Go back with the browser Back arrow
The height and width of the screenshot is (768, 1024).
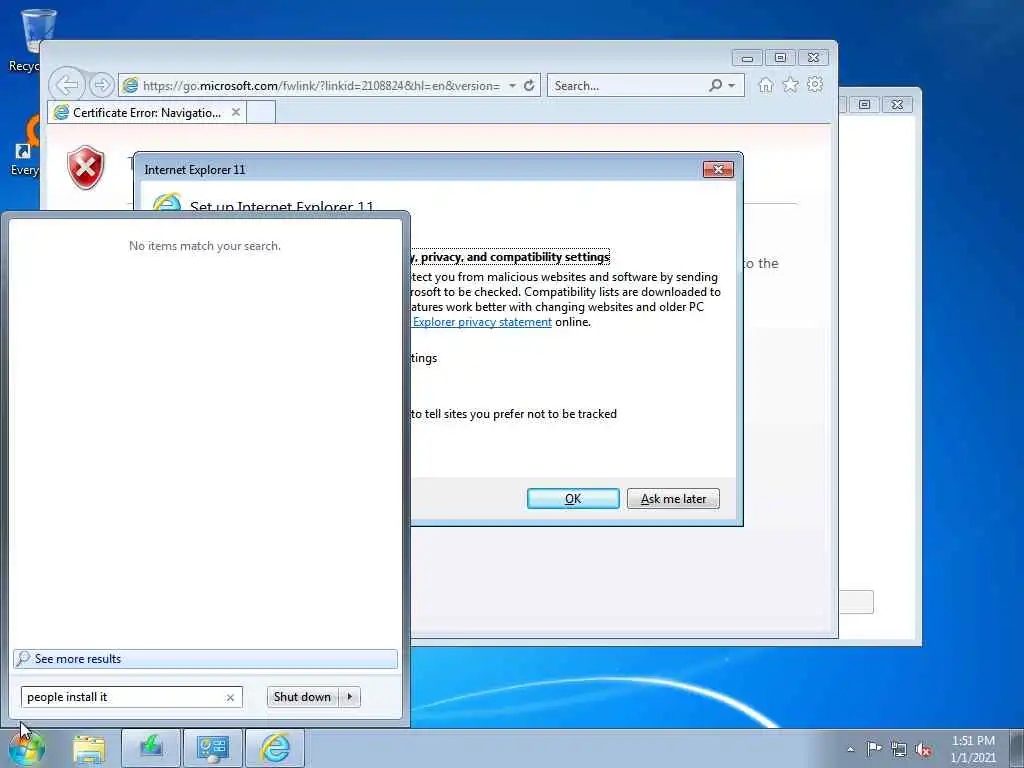tap(67, 85)
